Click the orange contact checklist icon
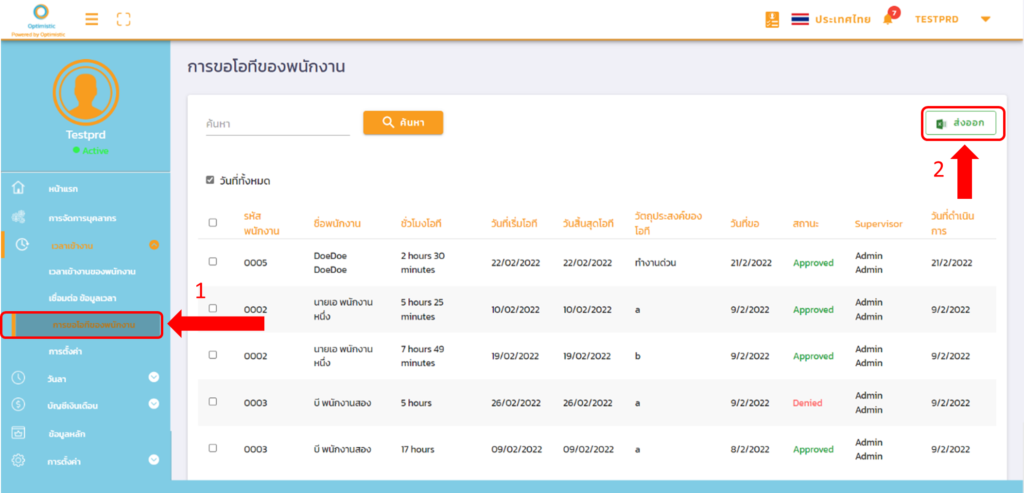The width and height of the screenshot is (1024, 493). tap(772, 19)
